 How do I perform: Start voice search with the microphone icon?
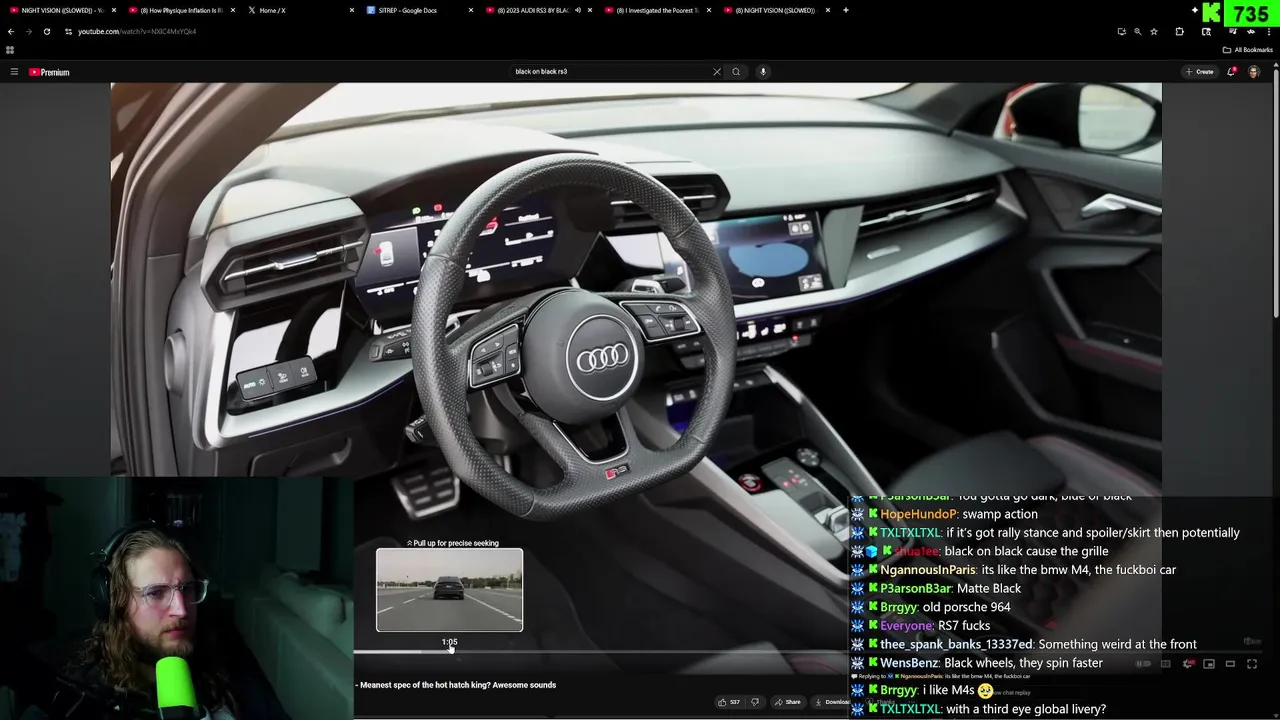763,72
